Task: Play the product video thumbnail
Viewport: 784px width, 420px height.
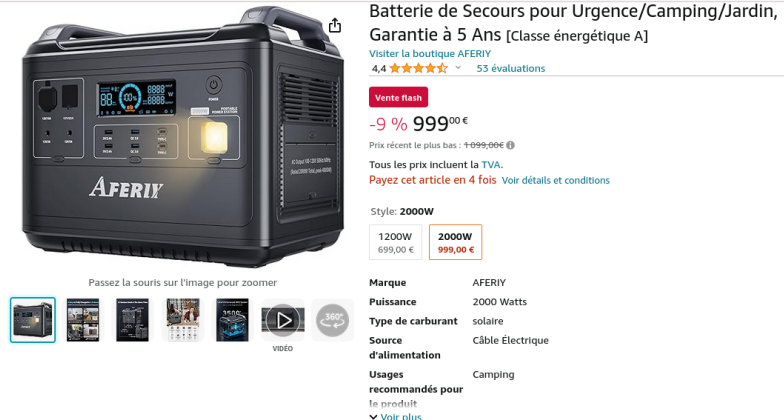Action: [x=283, y=320]
